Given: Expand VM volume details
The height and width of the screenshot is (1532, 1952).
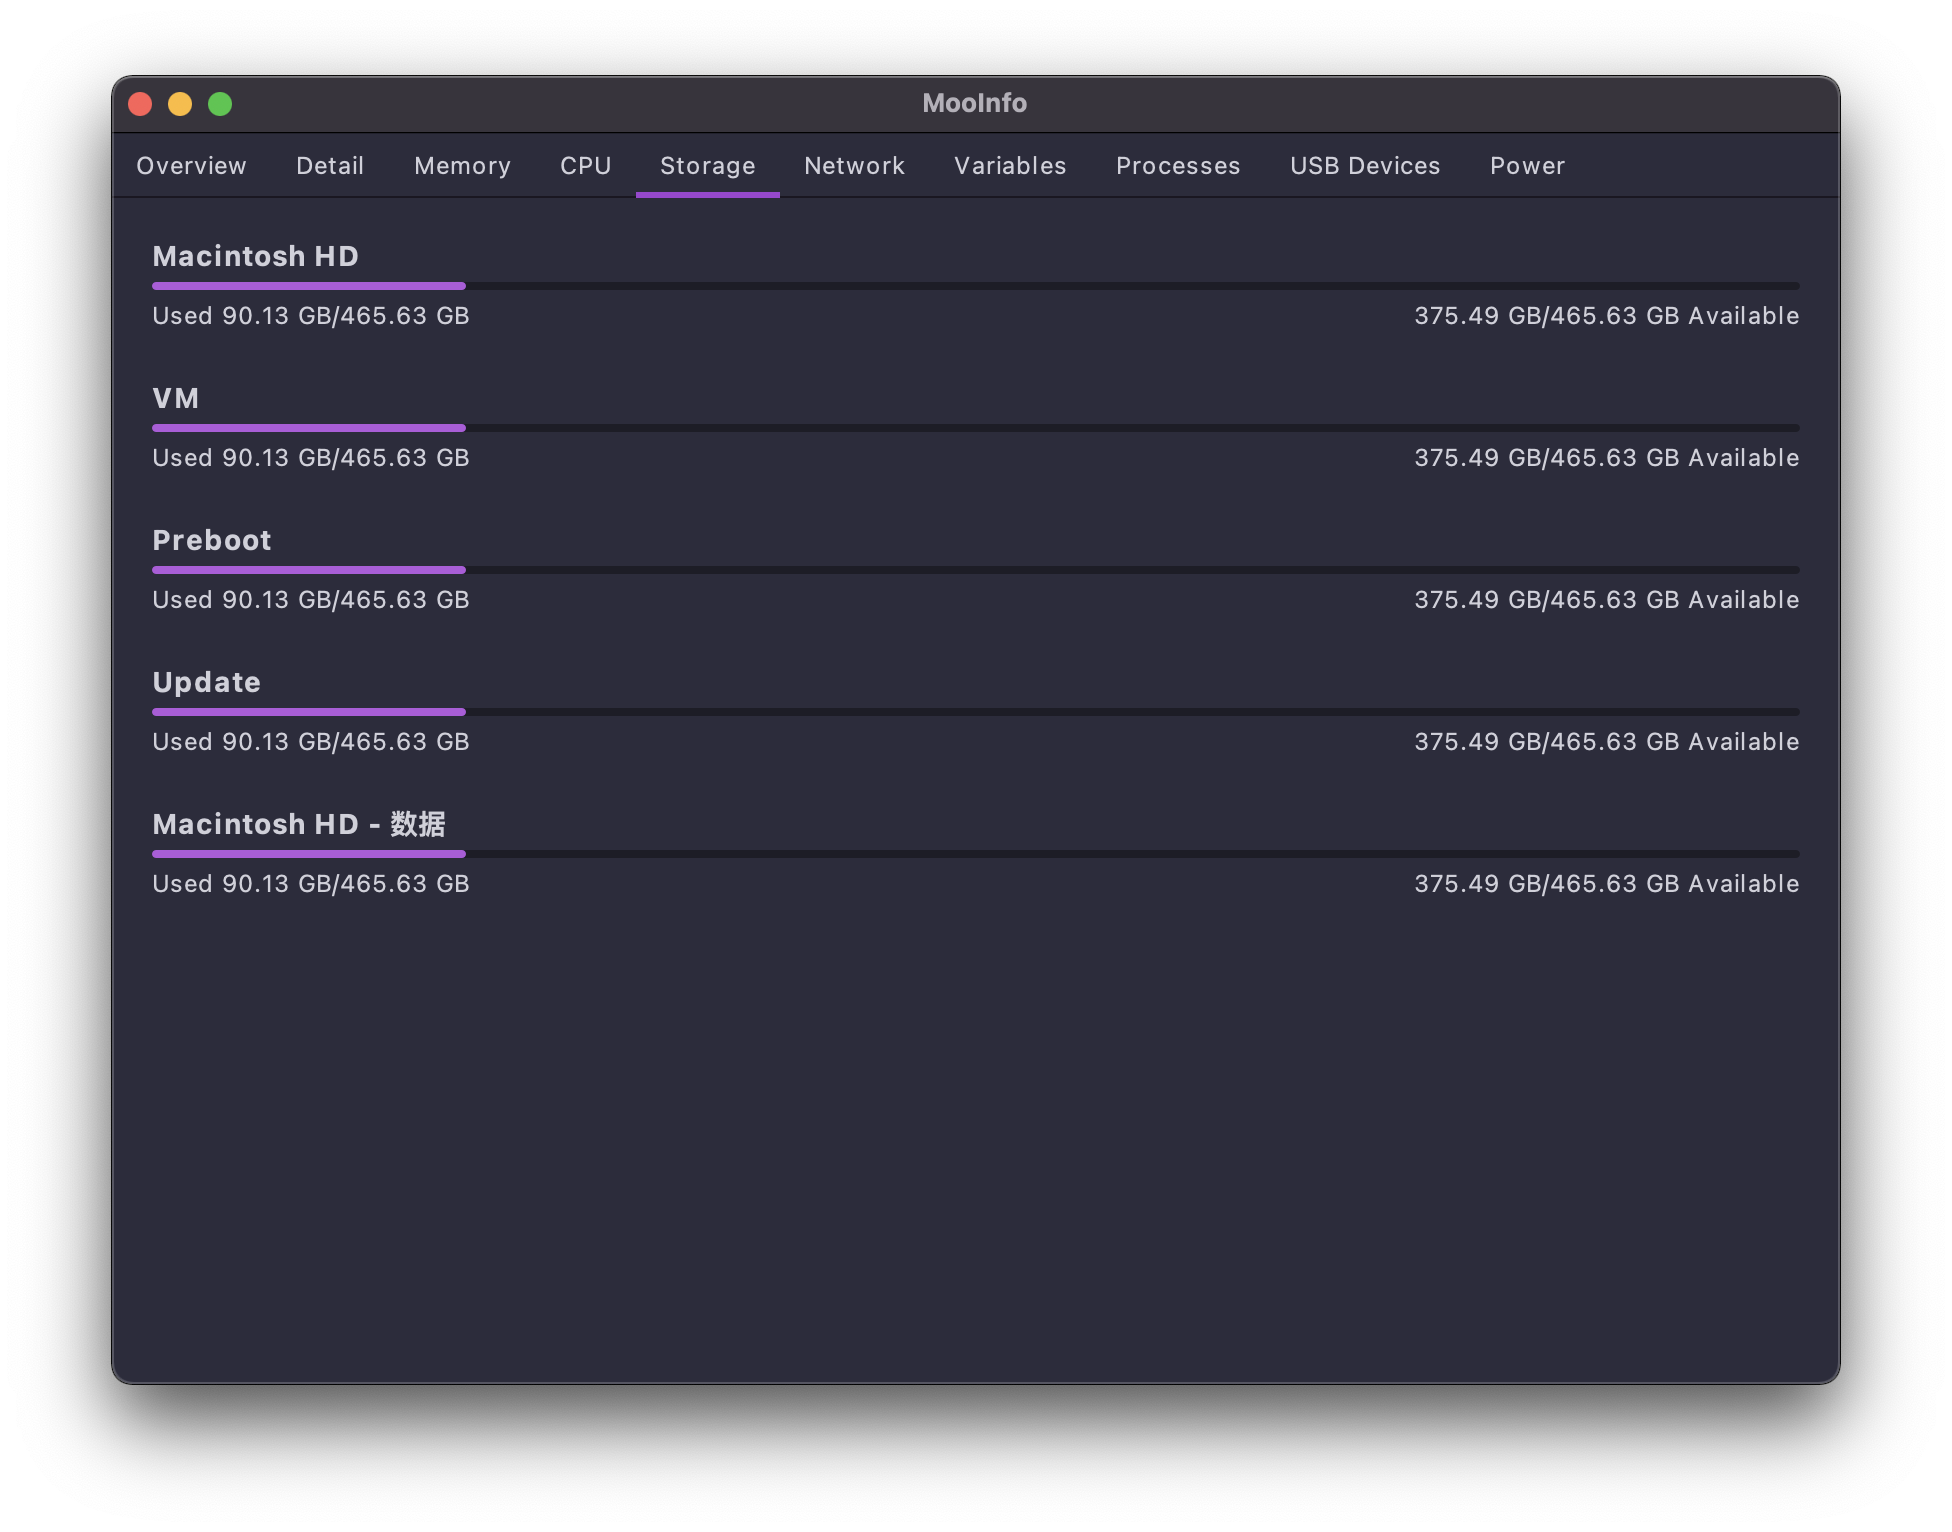Looking at the screenshot, I should click(x=174, y=398).
